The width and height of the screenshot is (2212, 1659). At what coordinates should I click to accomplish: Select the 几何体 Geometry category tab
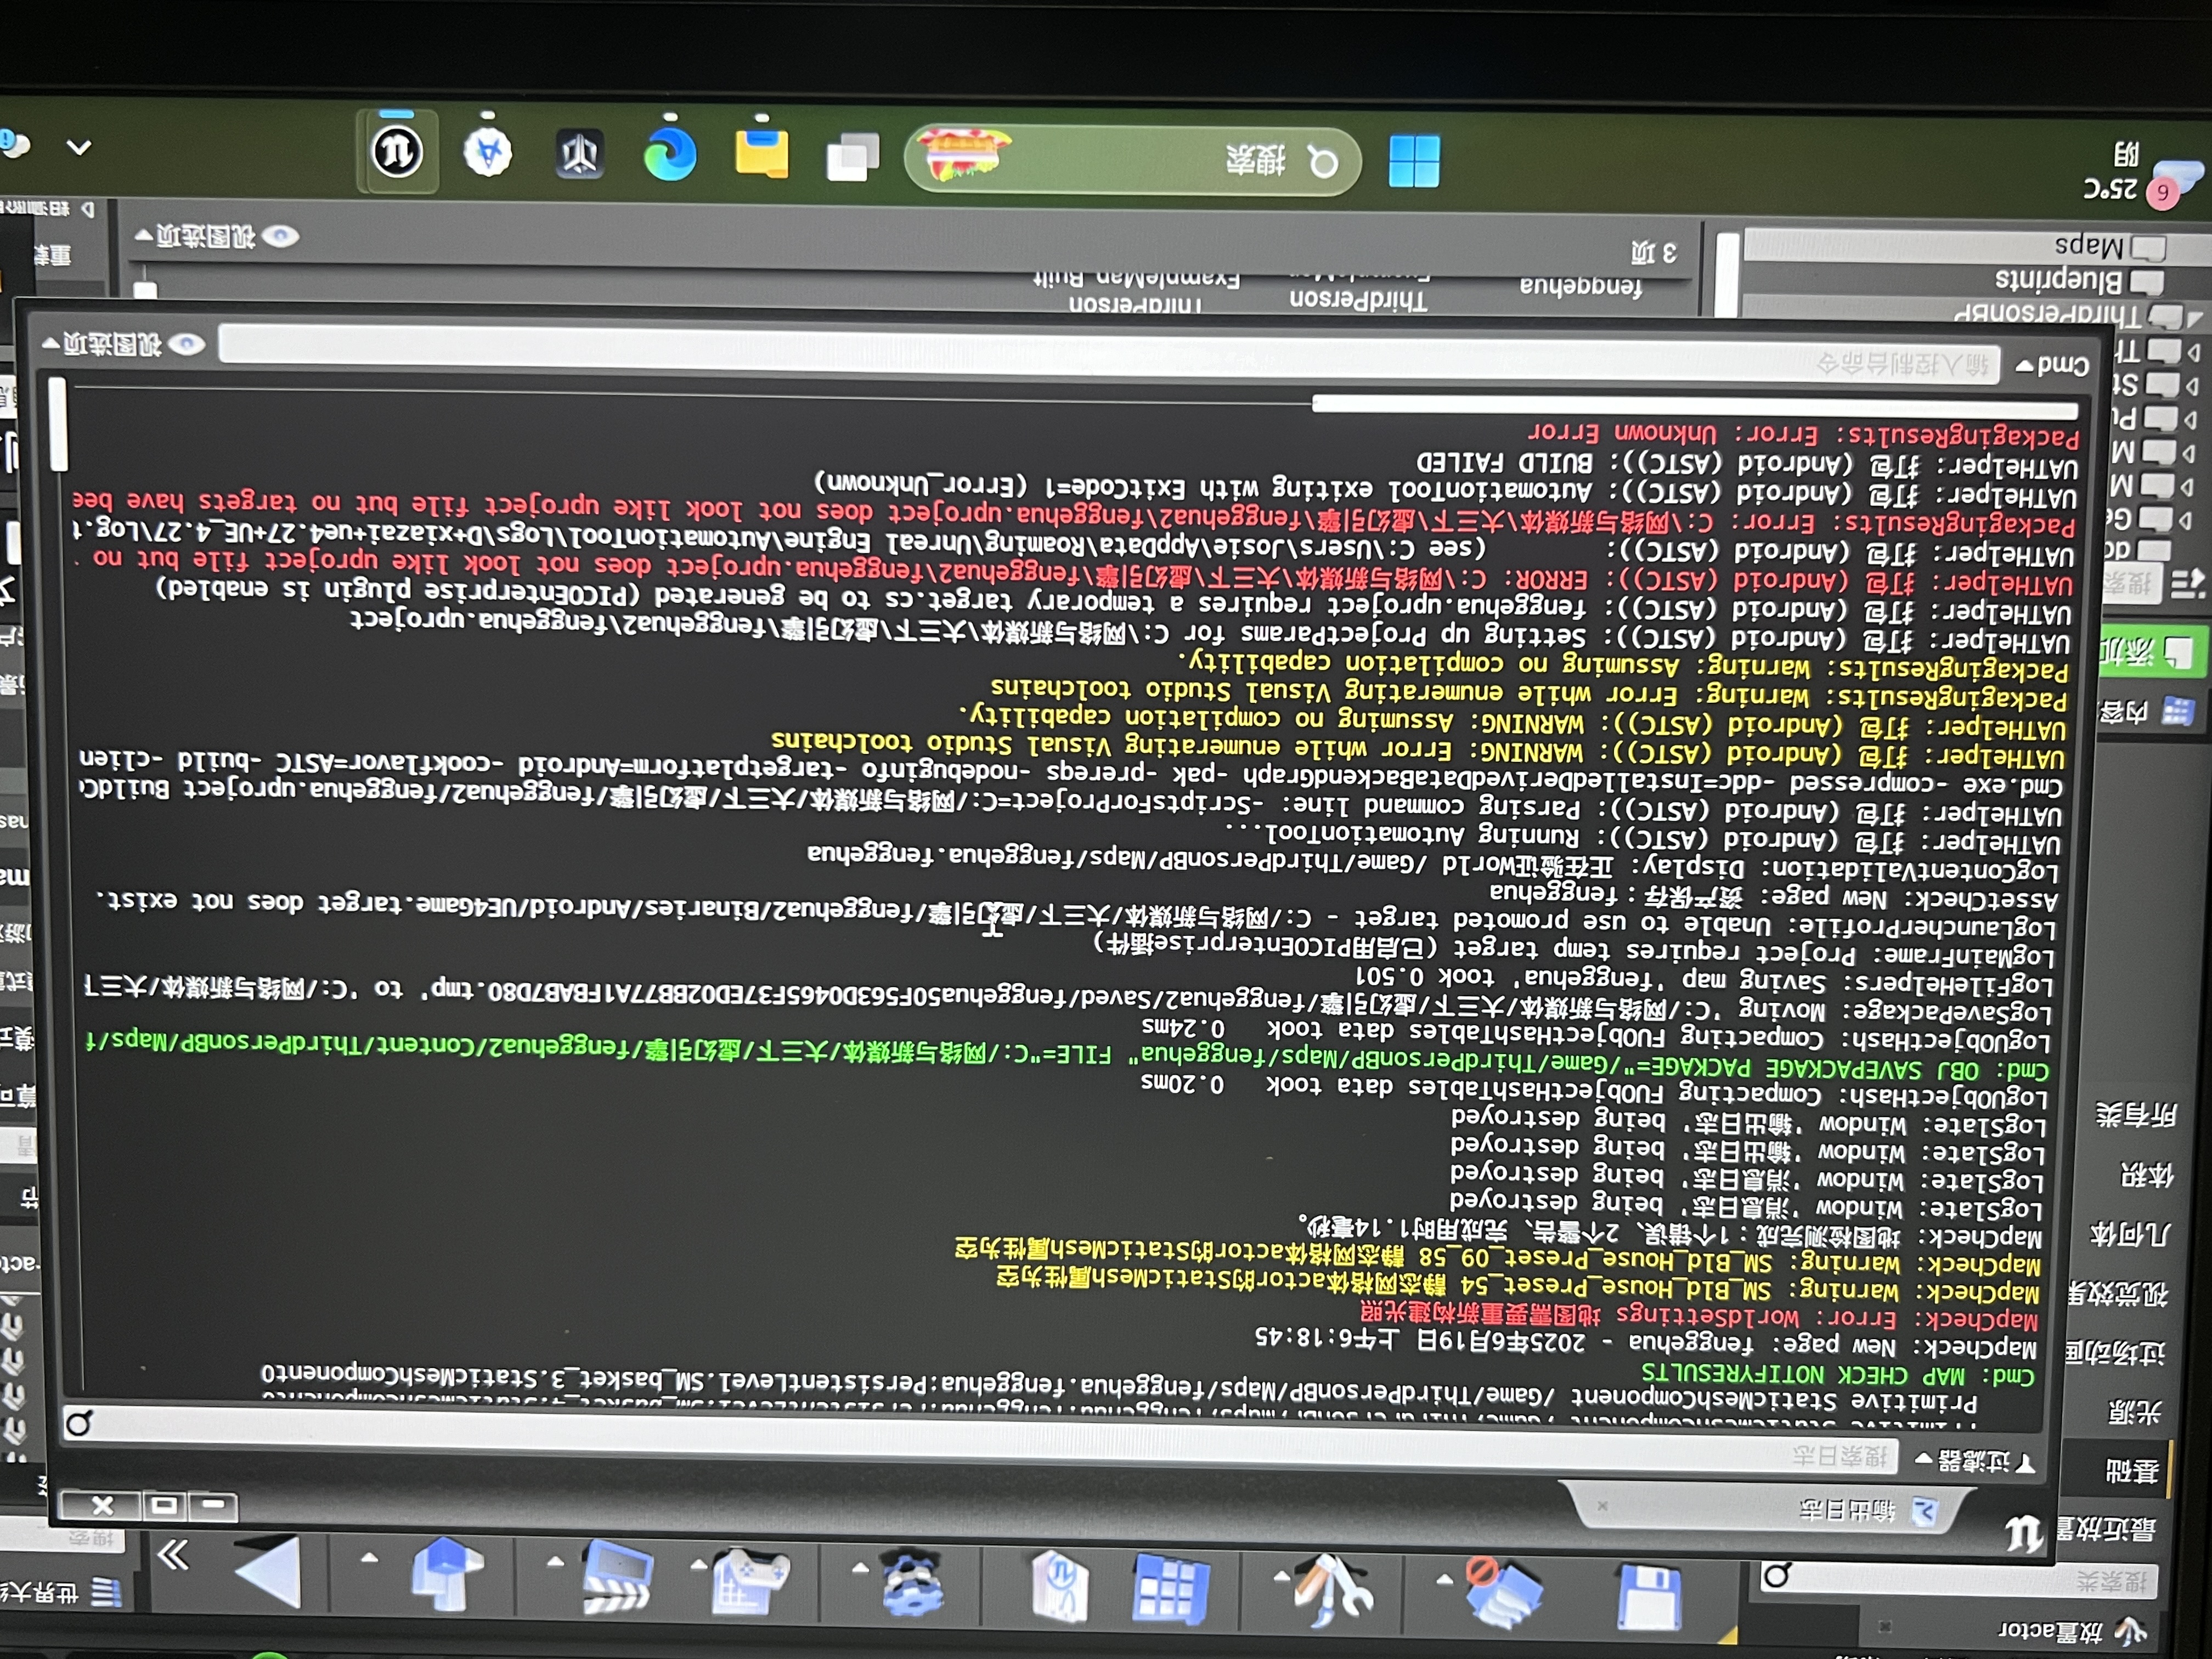(x=2130, y=1235)
